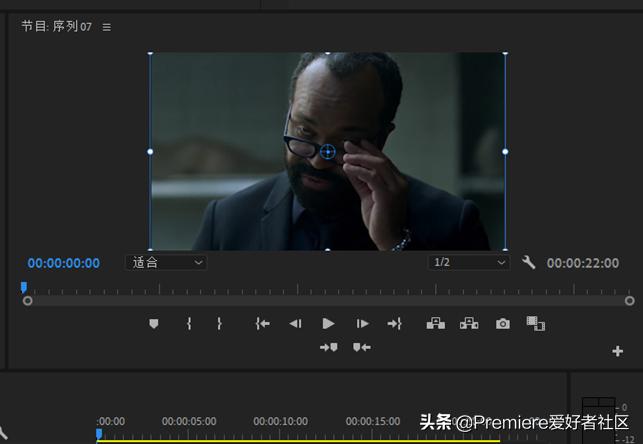This screenshot has height=444, width=643.
Task: Open the 1/2 playback resolution dropdown
Action: pyautogui.click(x=469, y=262)
